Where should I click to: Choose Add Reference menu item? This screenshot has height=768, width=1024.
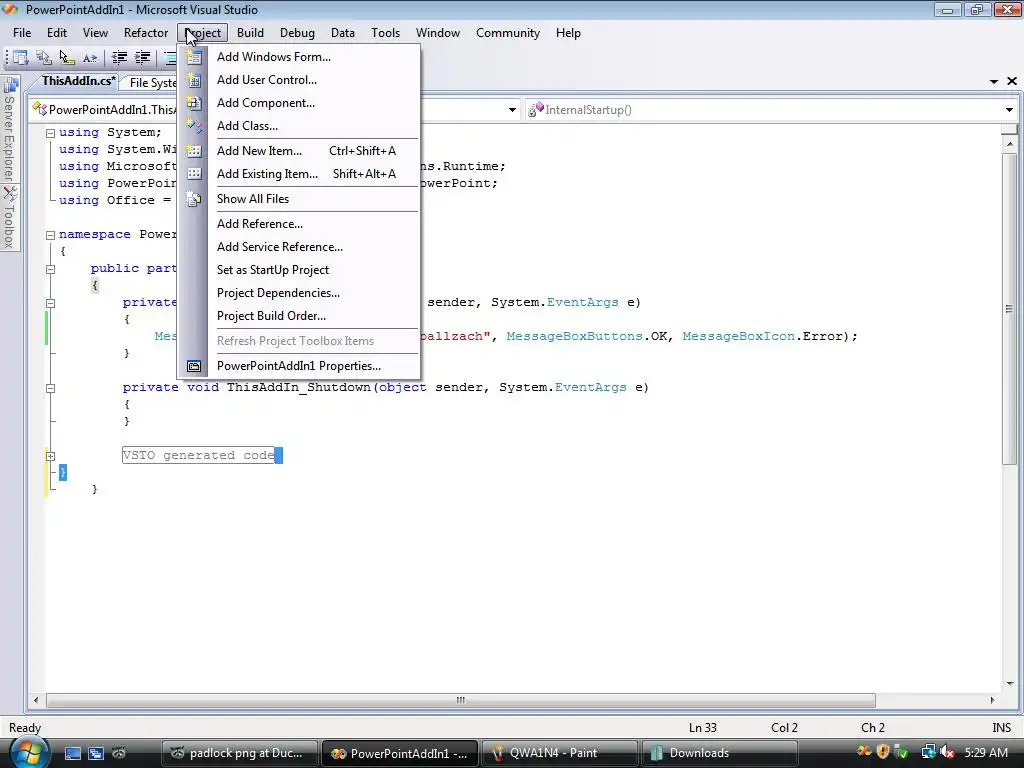298,224
